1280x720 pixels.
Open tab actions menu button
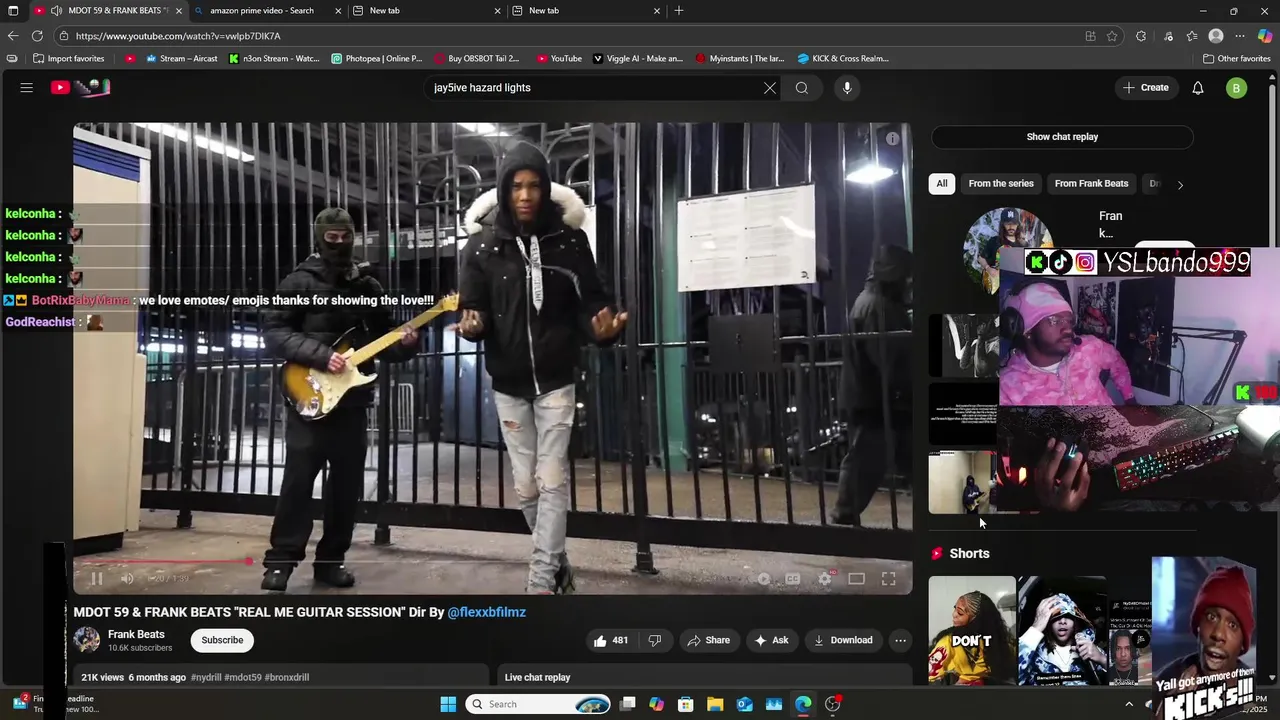[x=13, y=11]
